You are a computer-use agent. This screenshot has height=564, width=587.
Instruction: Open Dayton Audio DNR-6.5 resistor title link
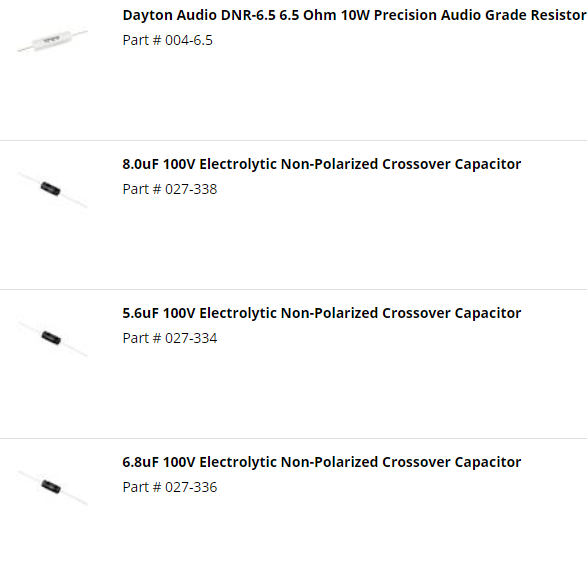tap(355, 15)
